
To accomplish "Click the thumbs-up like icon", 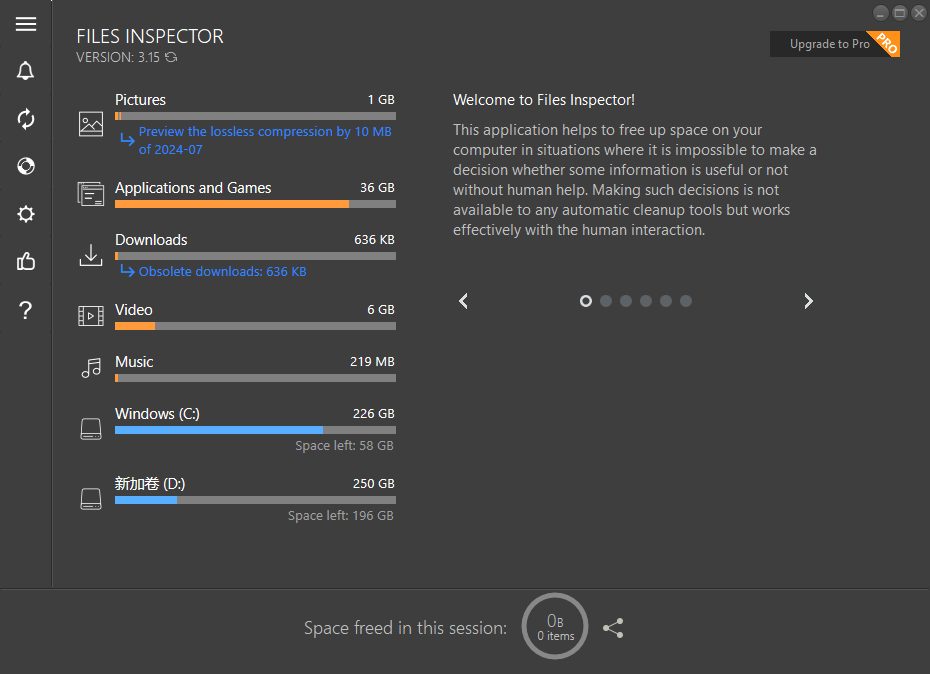I will pos(26,261).
